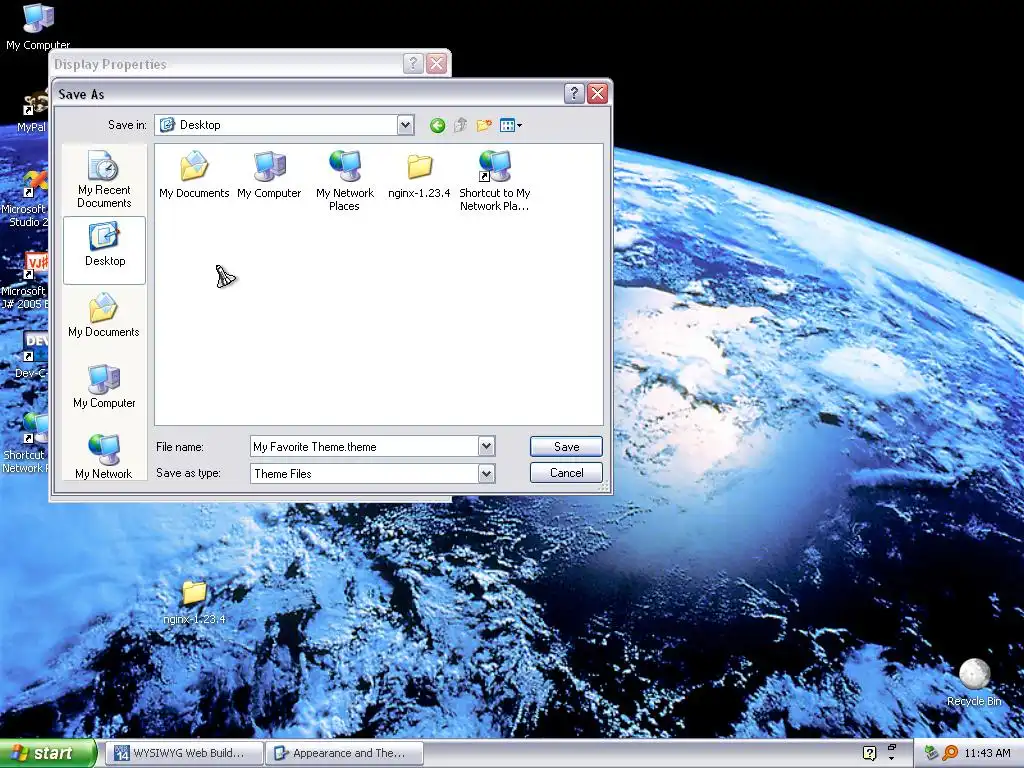
Task: Select the Dev-C++ desktop shortcut
Action: [31, 355]
